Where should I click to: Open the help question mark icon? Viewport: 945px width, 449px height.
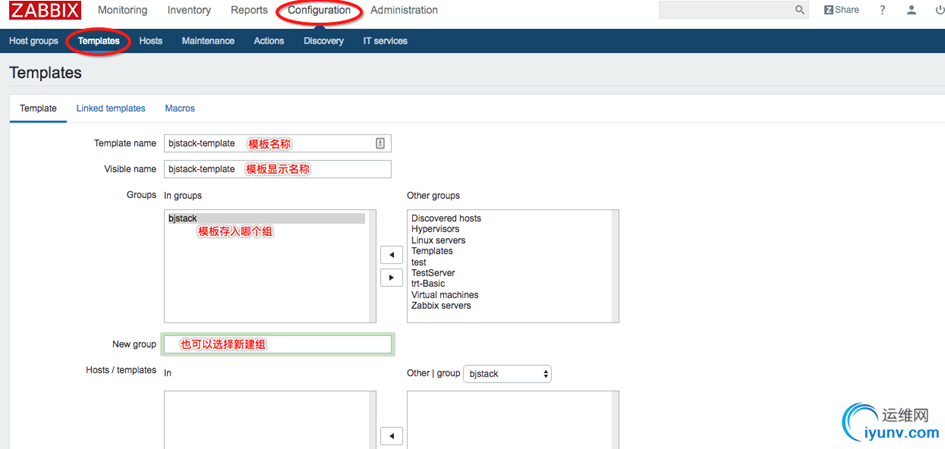[882, 10]
